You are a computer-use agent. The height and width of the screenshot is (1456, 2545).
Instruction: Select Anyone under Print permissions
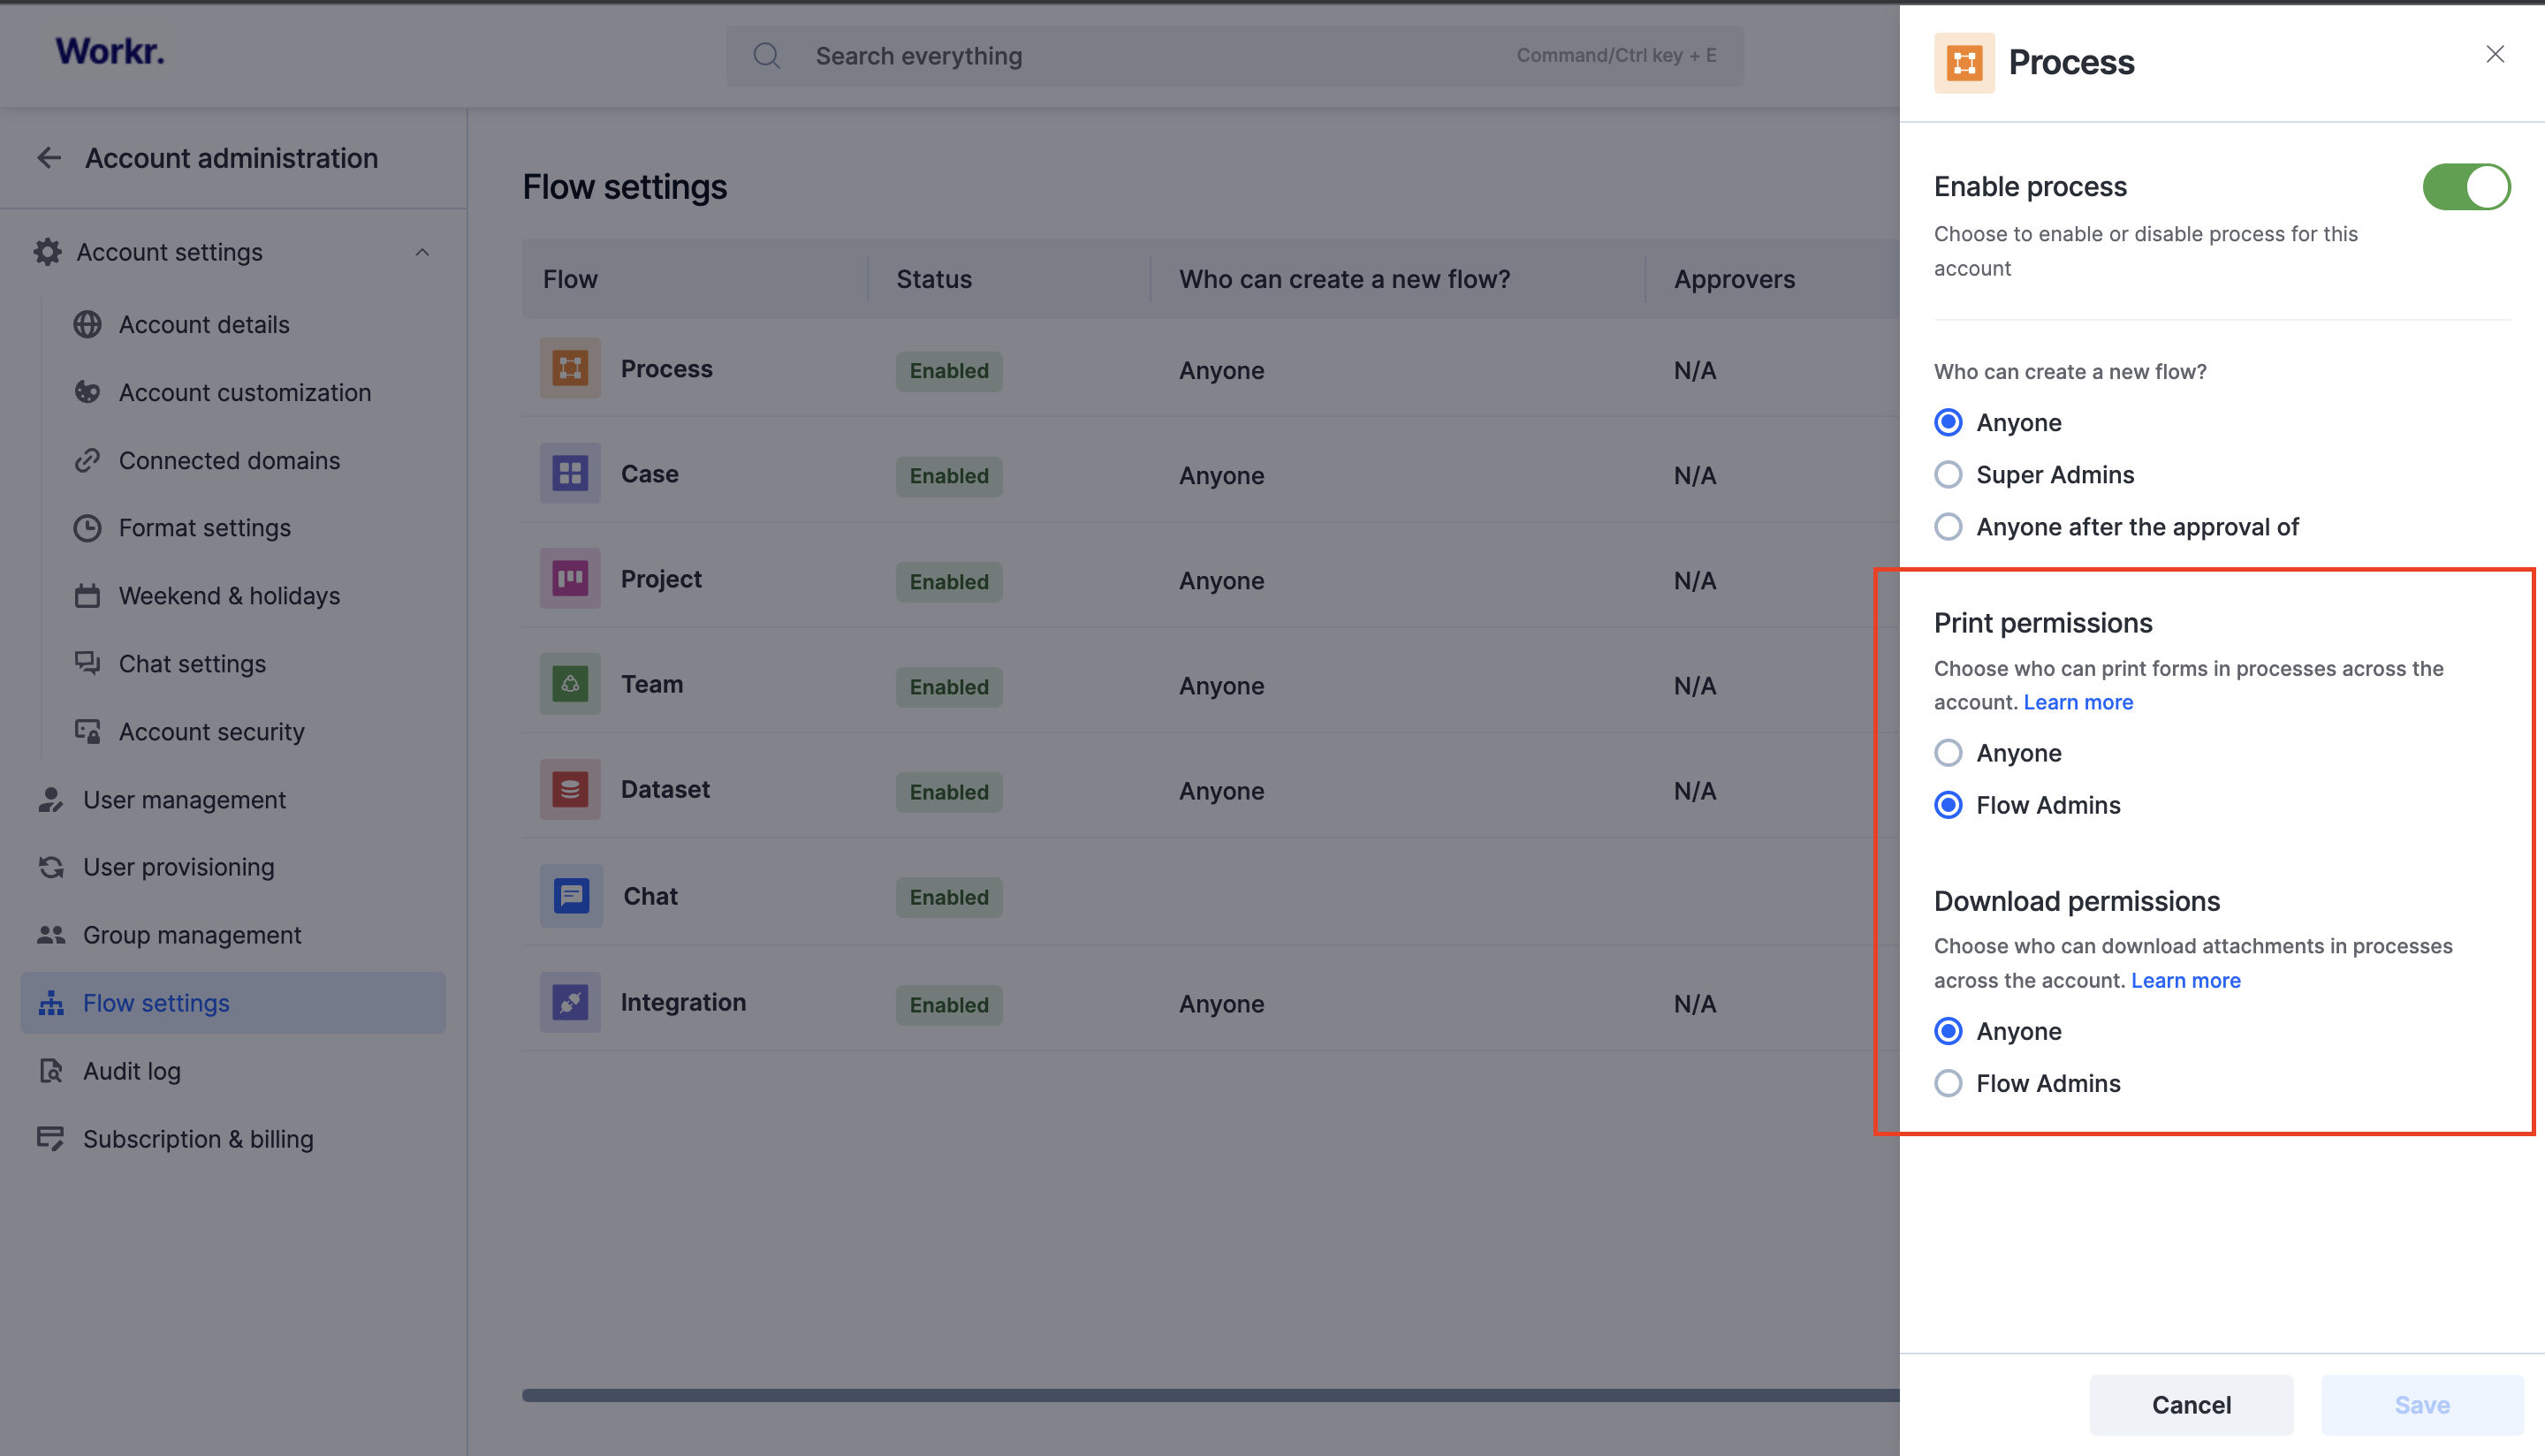[x=1948, y=752]
